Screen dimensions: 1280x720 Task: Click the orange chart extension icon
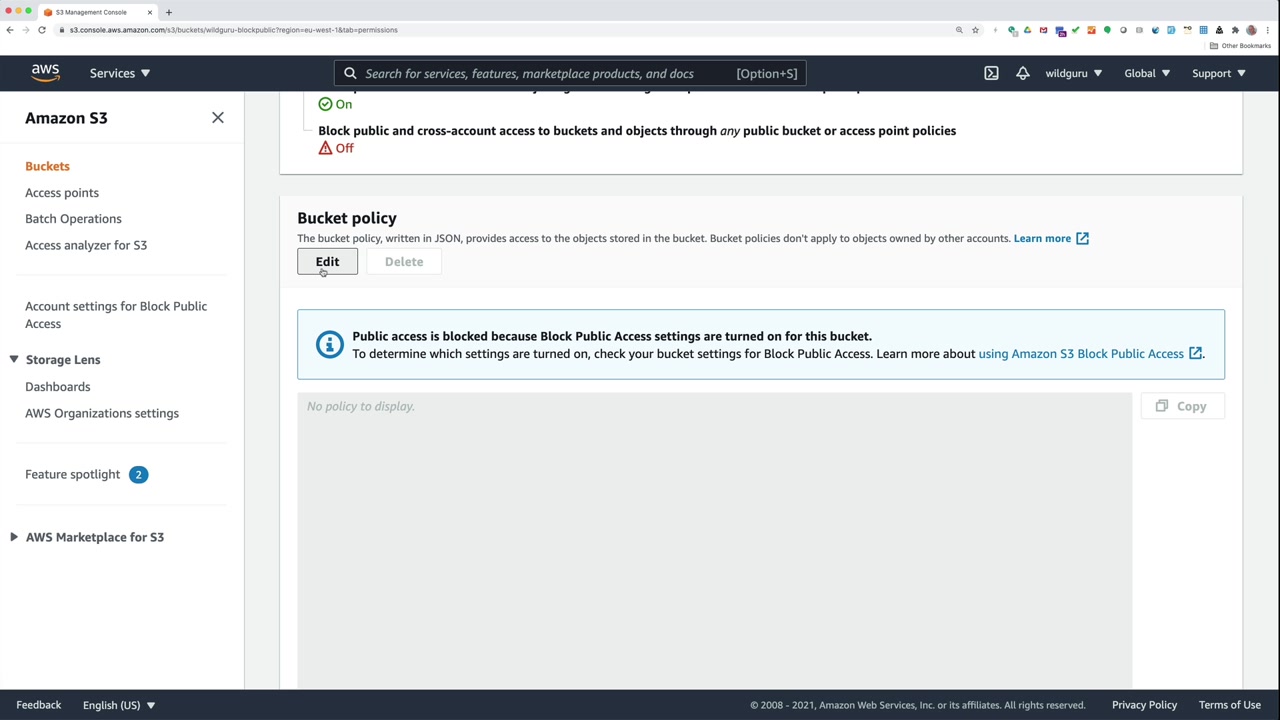(1091, 30)
